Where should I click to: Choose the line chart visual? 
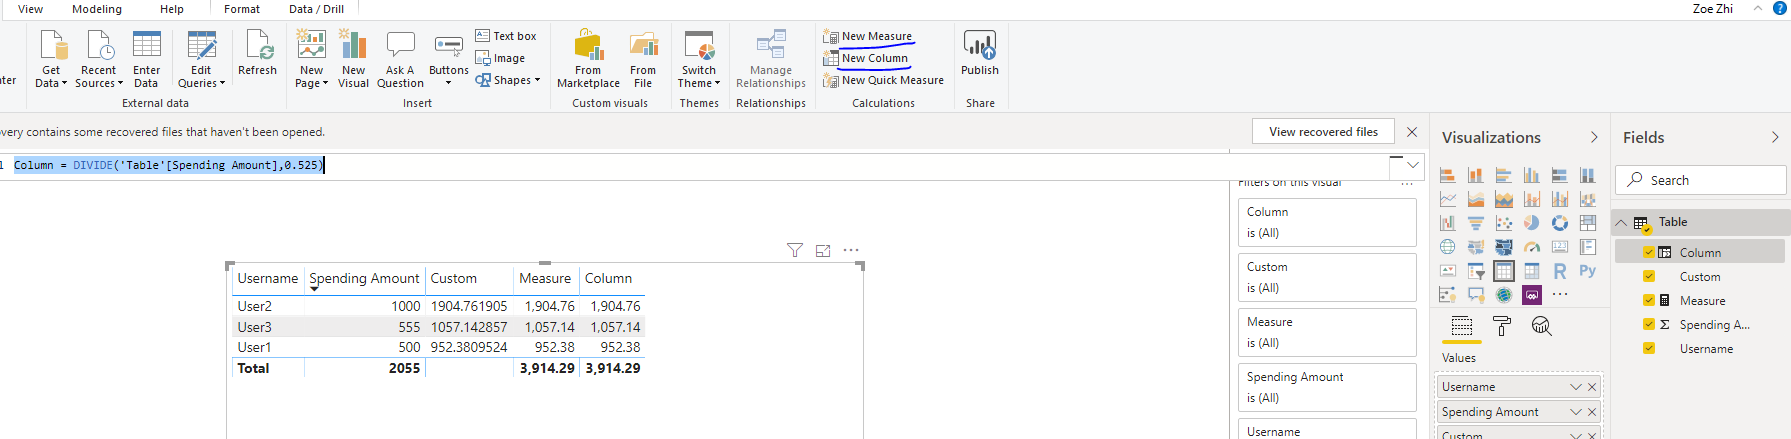[1447, 199]
